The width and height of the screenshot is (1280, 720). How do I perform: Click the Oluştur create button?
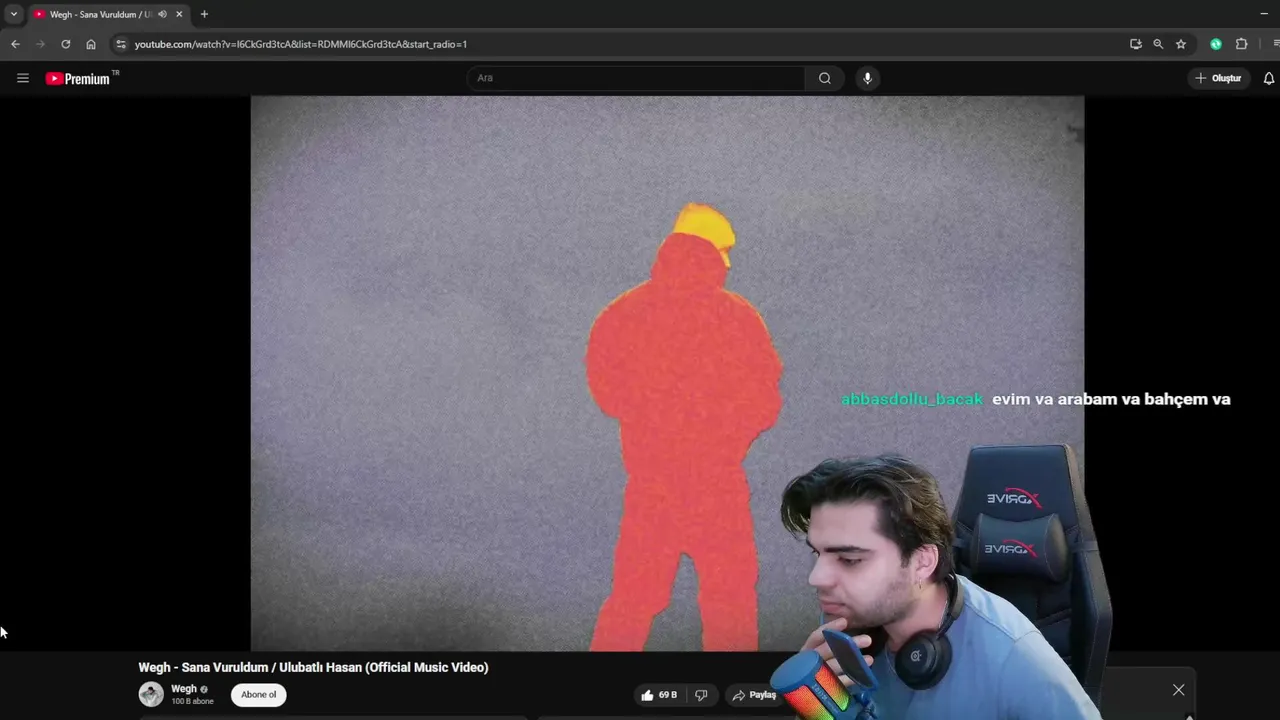pyautogui.click(x=1218, y=78)
